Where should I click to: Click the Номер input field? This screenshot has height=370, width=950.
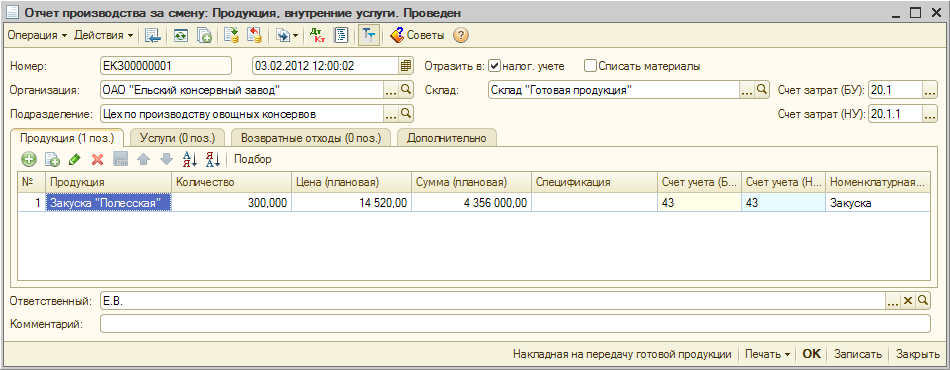coord(165,65)
